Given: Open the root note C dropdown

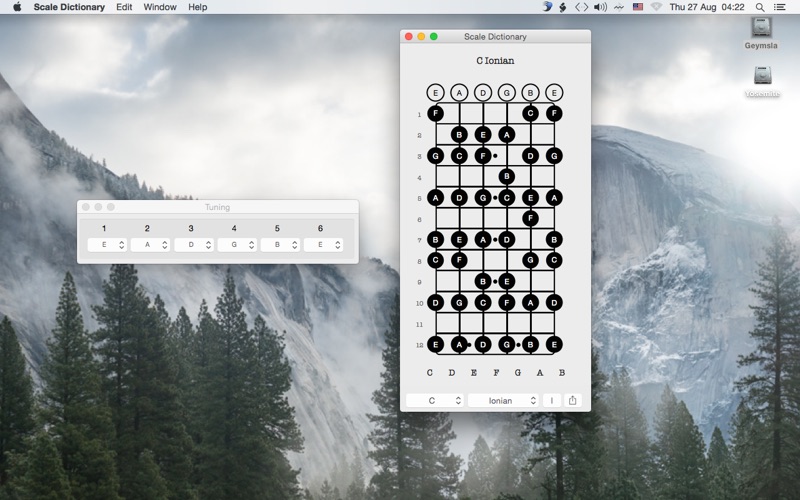Looking at the screenshot, I should pyautogui.click(x=435, y=401).
